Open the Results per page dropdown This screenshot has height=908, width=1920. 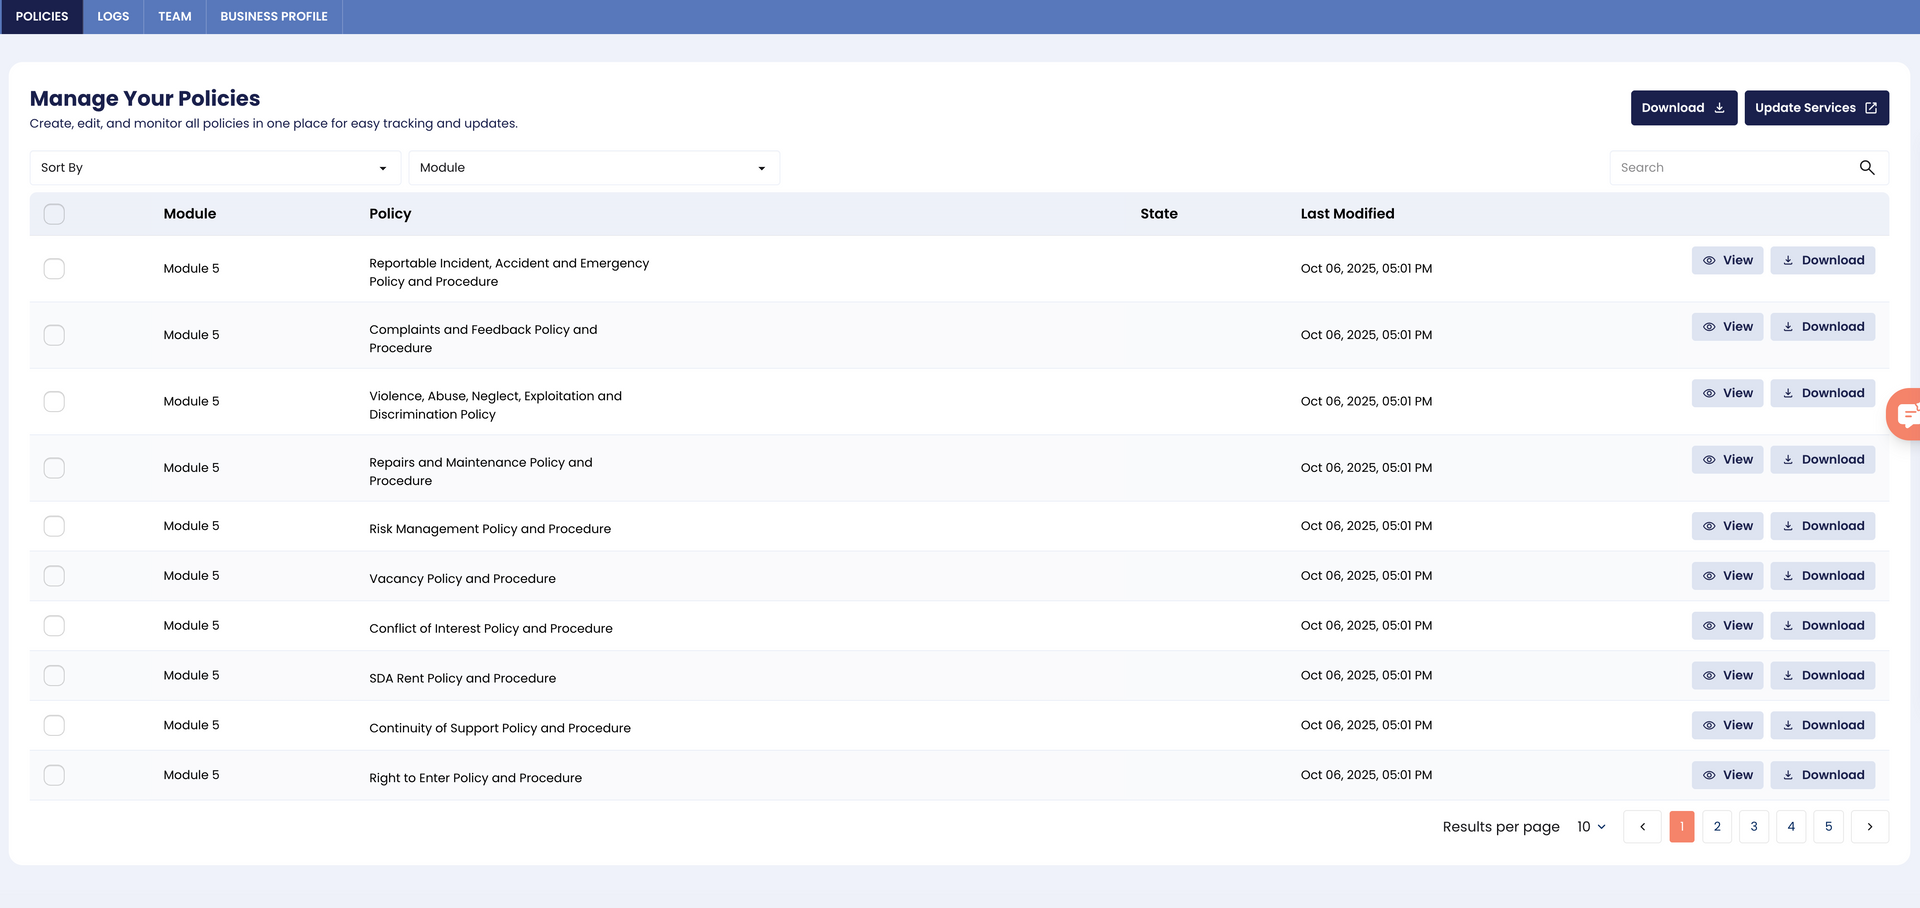pos(1590,827)
